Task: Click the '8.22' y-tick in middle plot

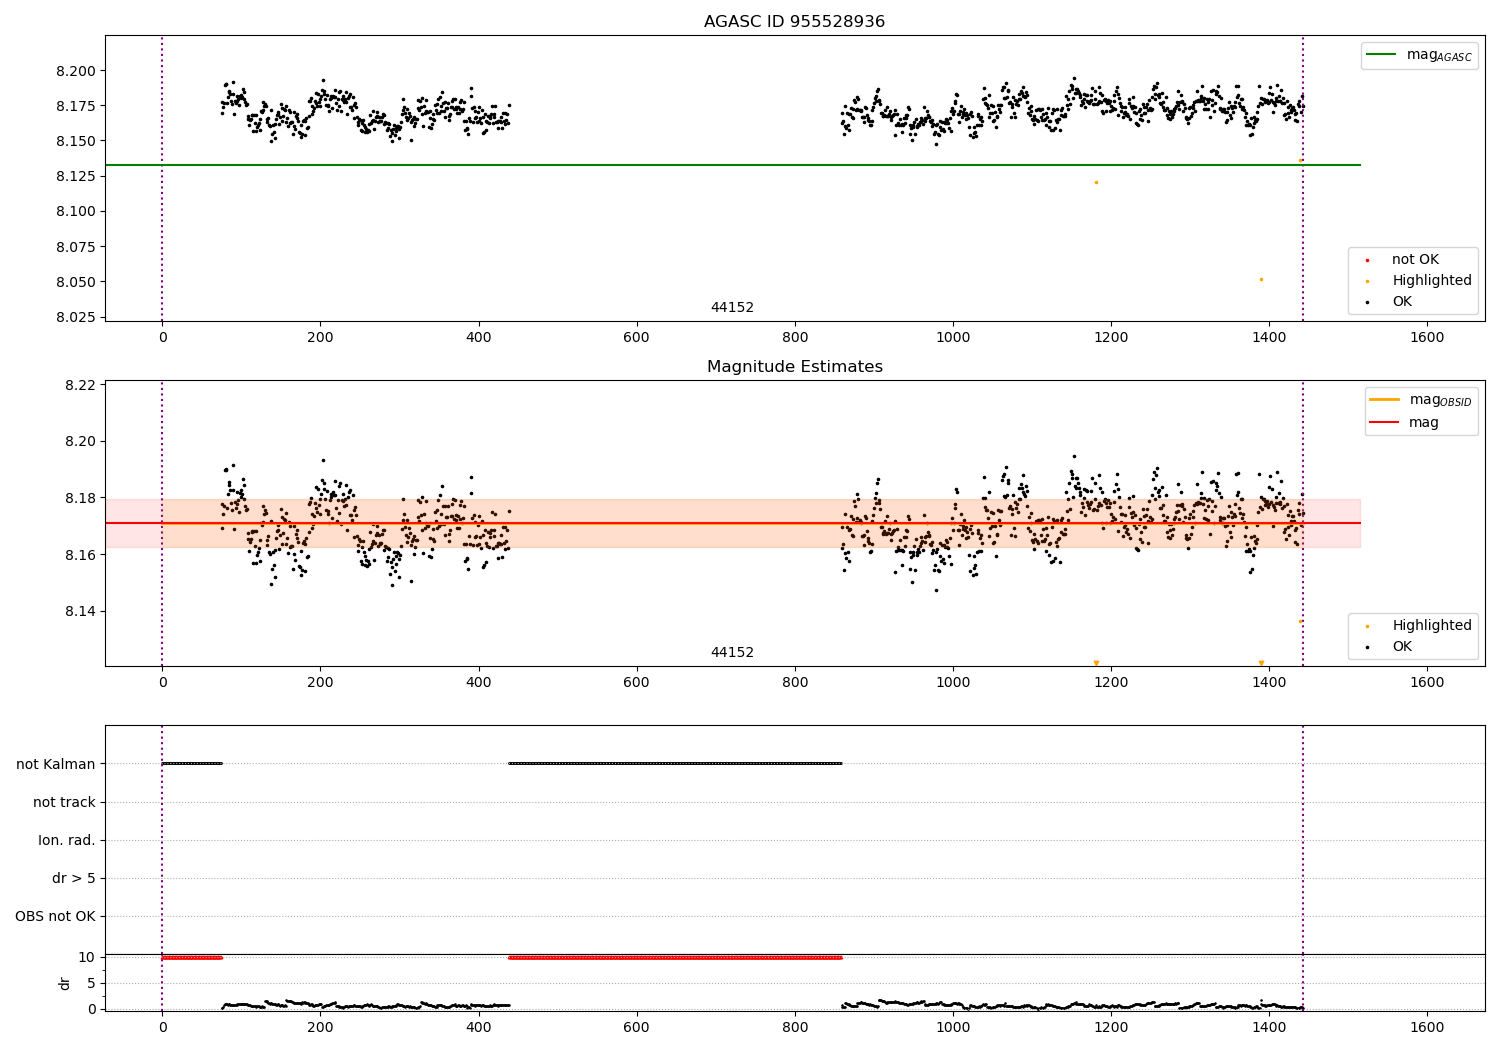Action: tap(80, 385)
